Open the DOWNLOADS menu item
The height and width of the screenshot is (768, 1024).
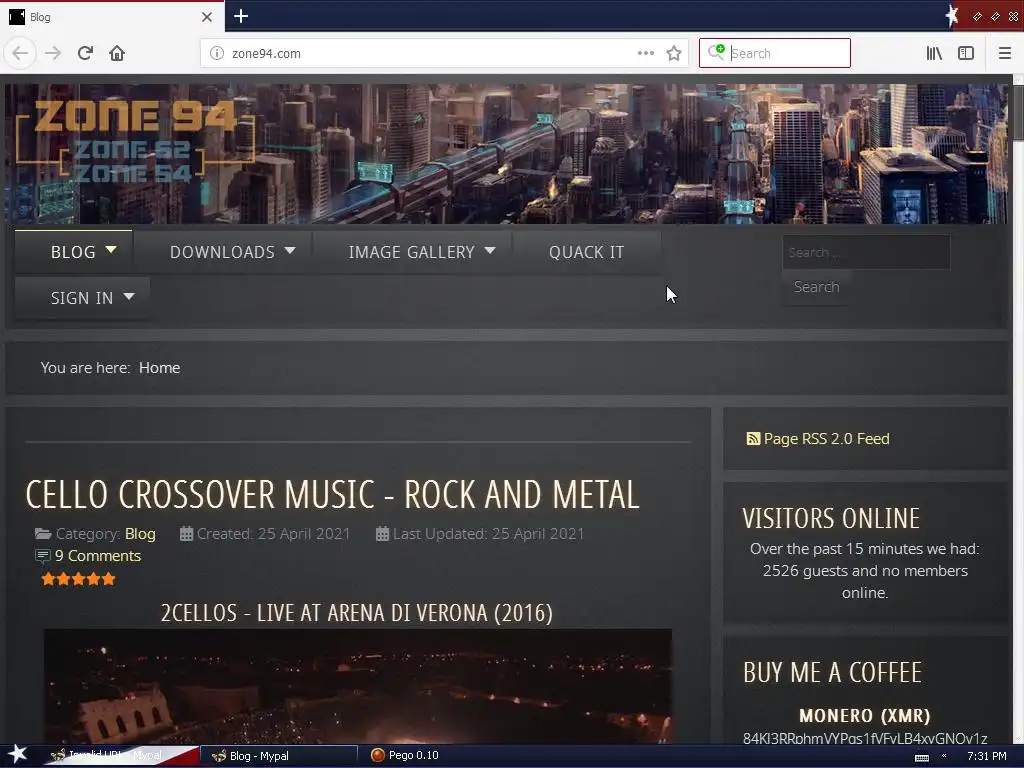[x=222, y=252]
